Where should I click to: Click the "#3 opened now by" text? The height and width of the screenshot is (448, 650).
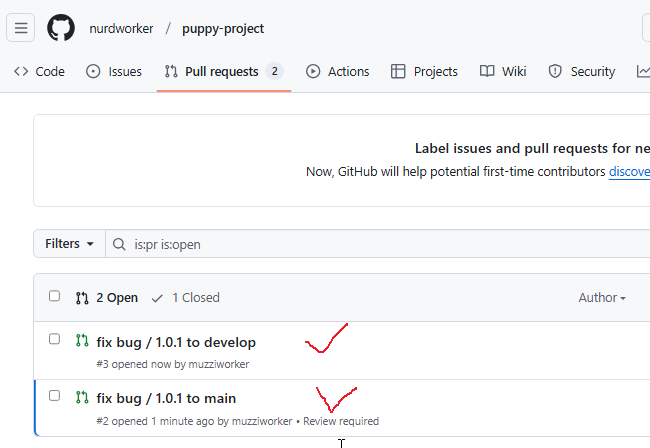point(141,364)
